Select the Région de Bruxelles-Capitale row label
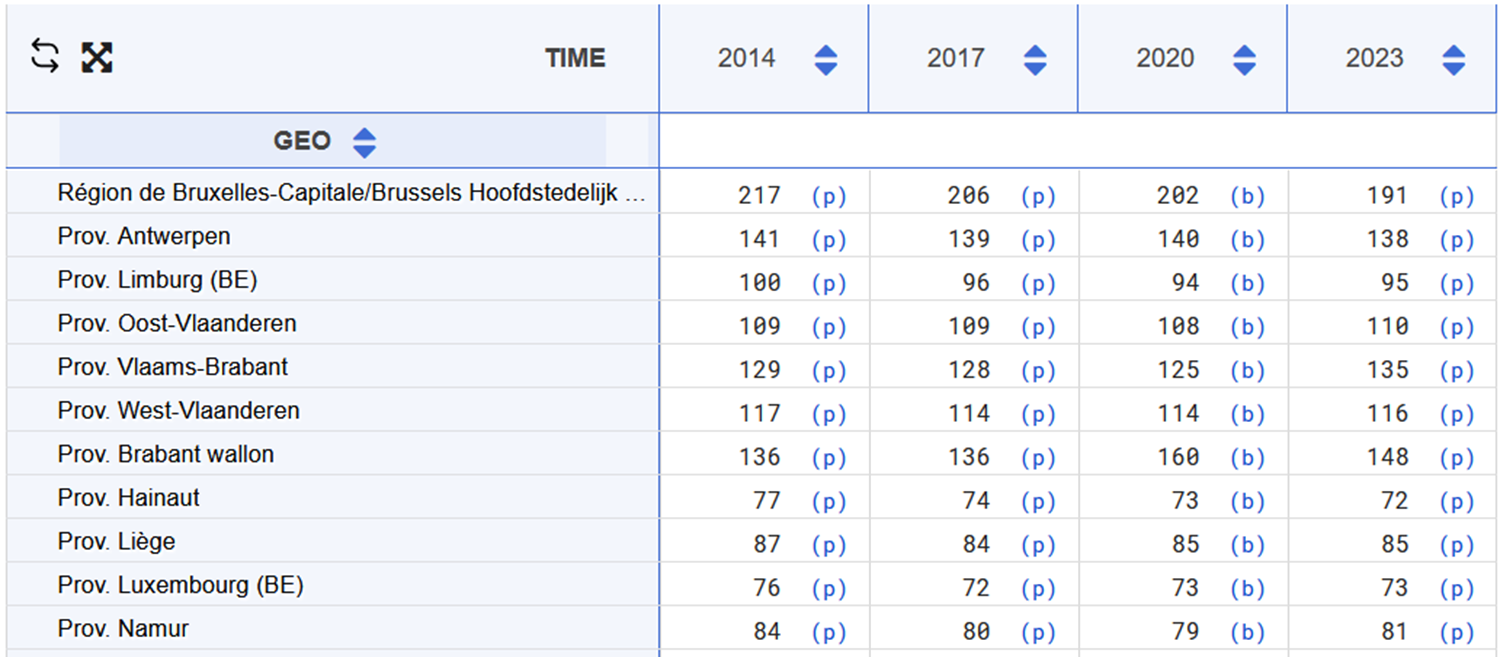The height and width of the screenshot is (657, 1500). coord(351,193)
